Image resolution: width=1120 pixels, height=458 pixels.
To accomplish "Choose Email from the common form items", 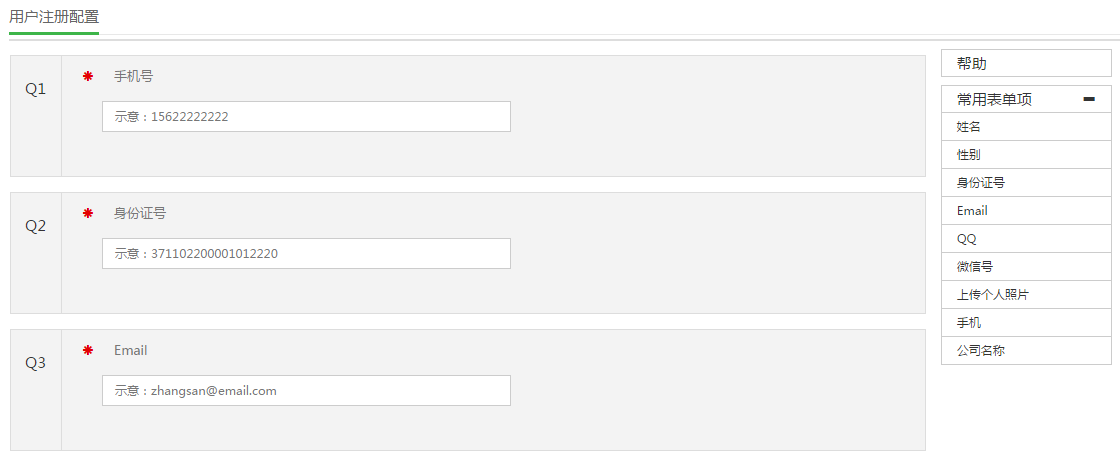I will pos(1025,211).
